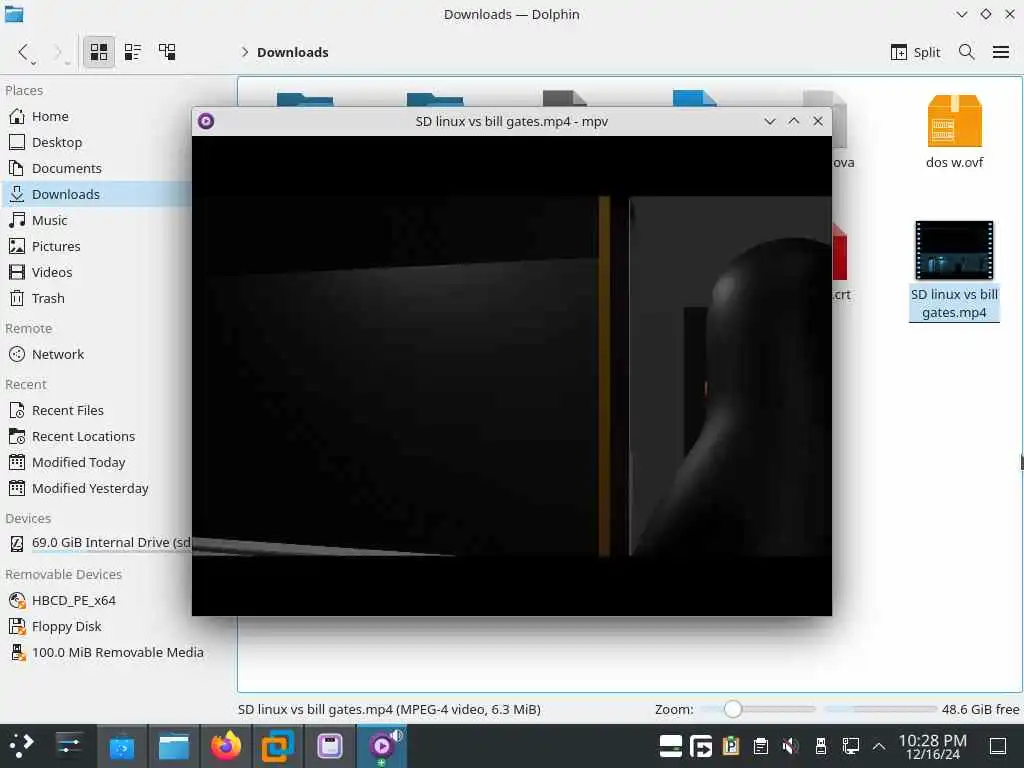Click the mpv app icon in title bar
The image size is (1024, 768).
206,121
